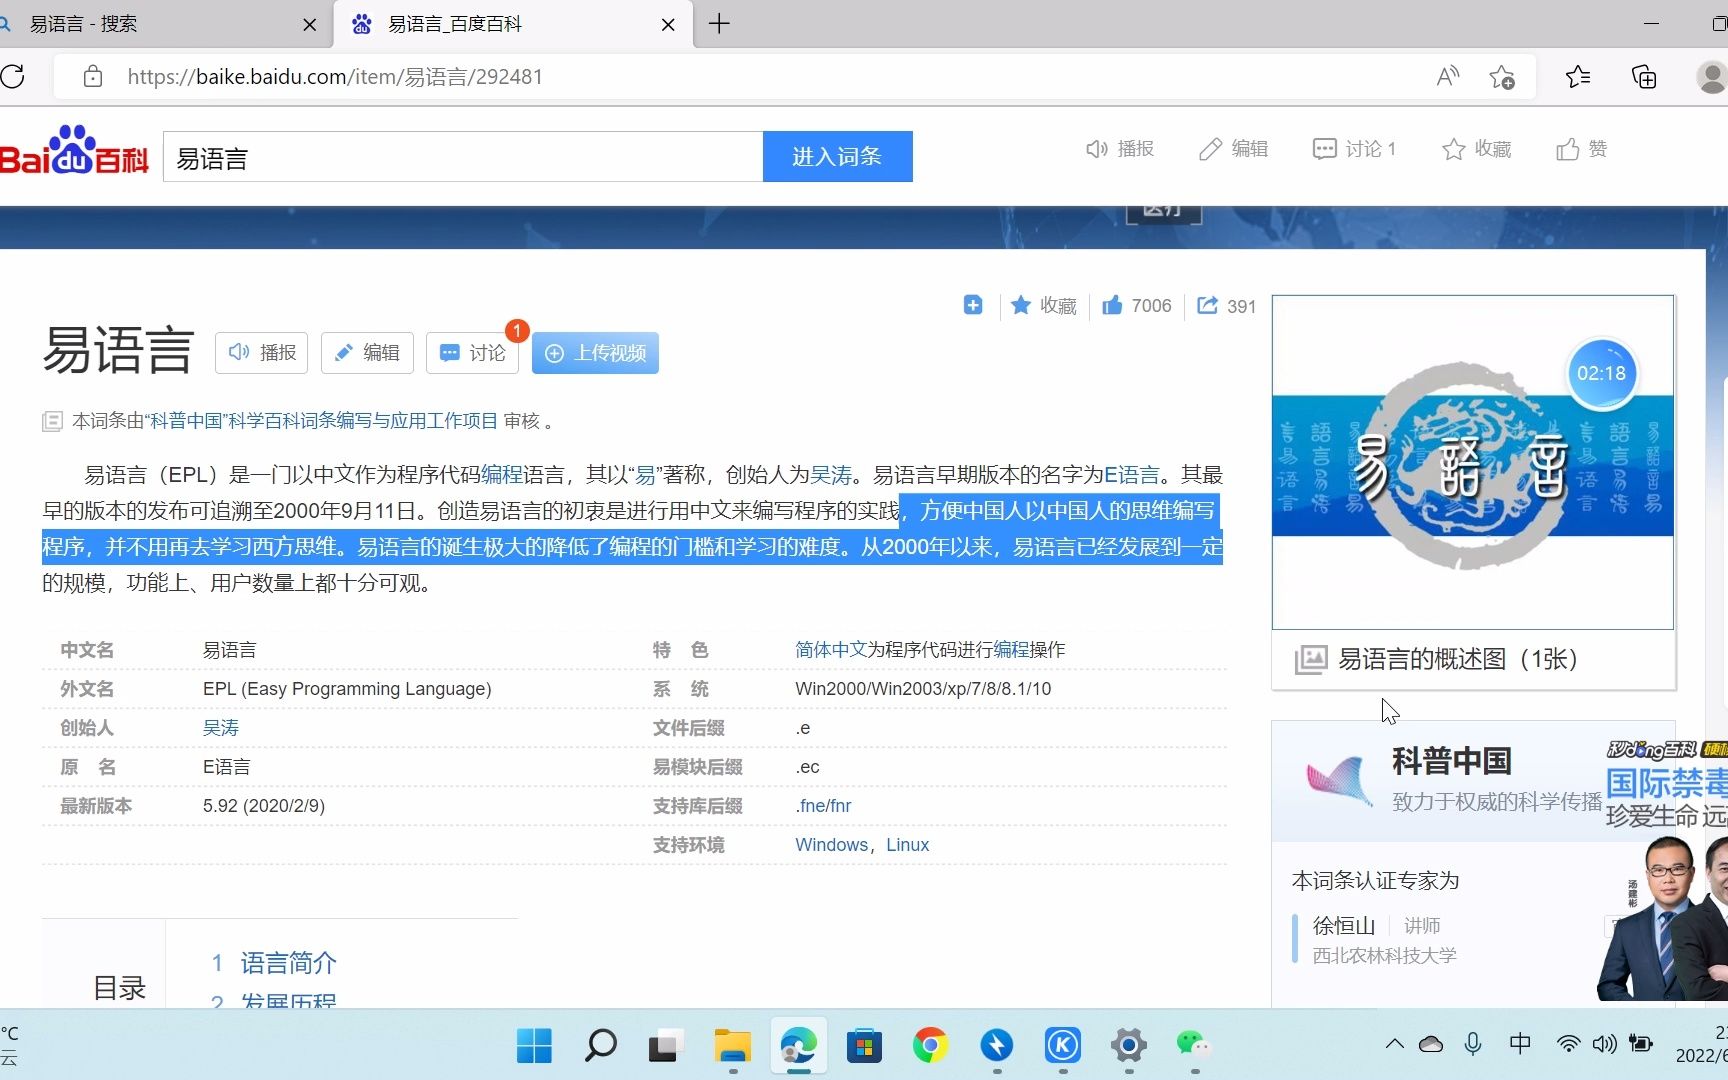Click the Win2000/Win2003/xp/7/8/8.1/10 system value
The height and width of the screenshot is (1080, 1728).
(923, 689)
